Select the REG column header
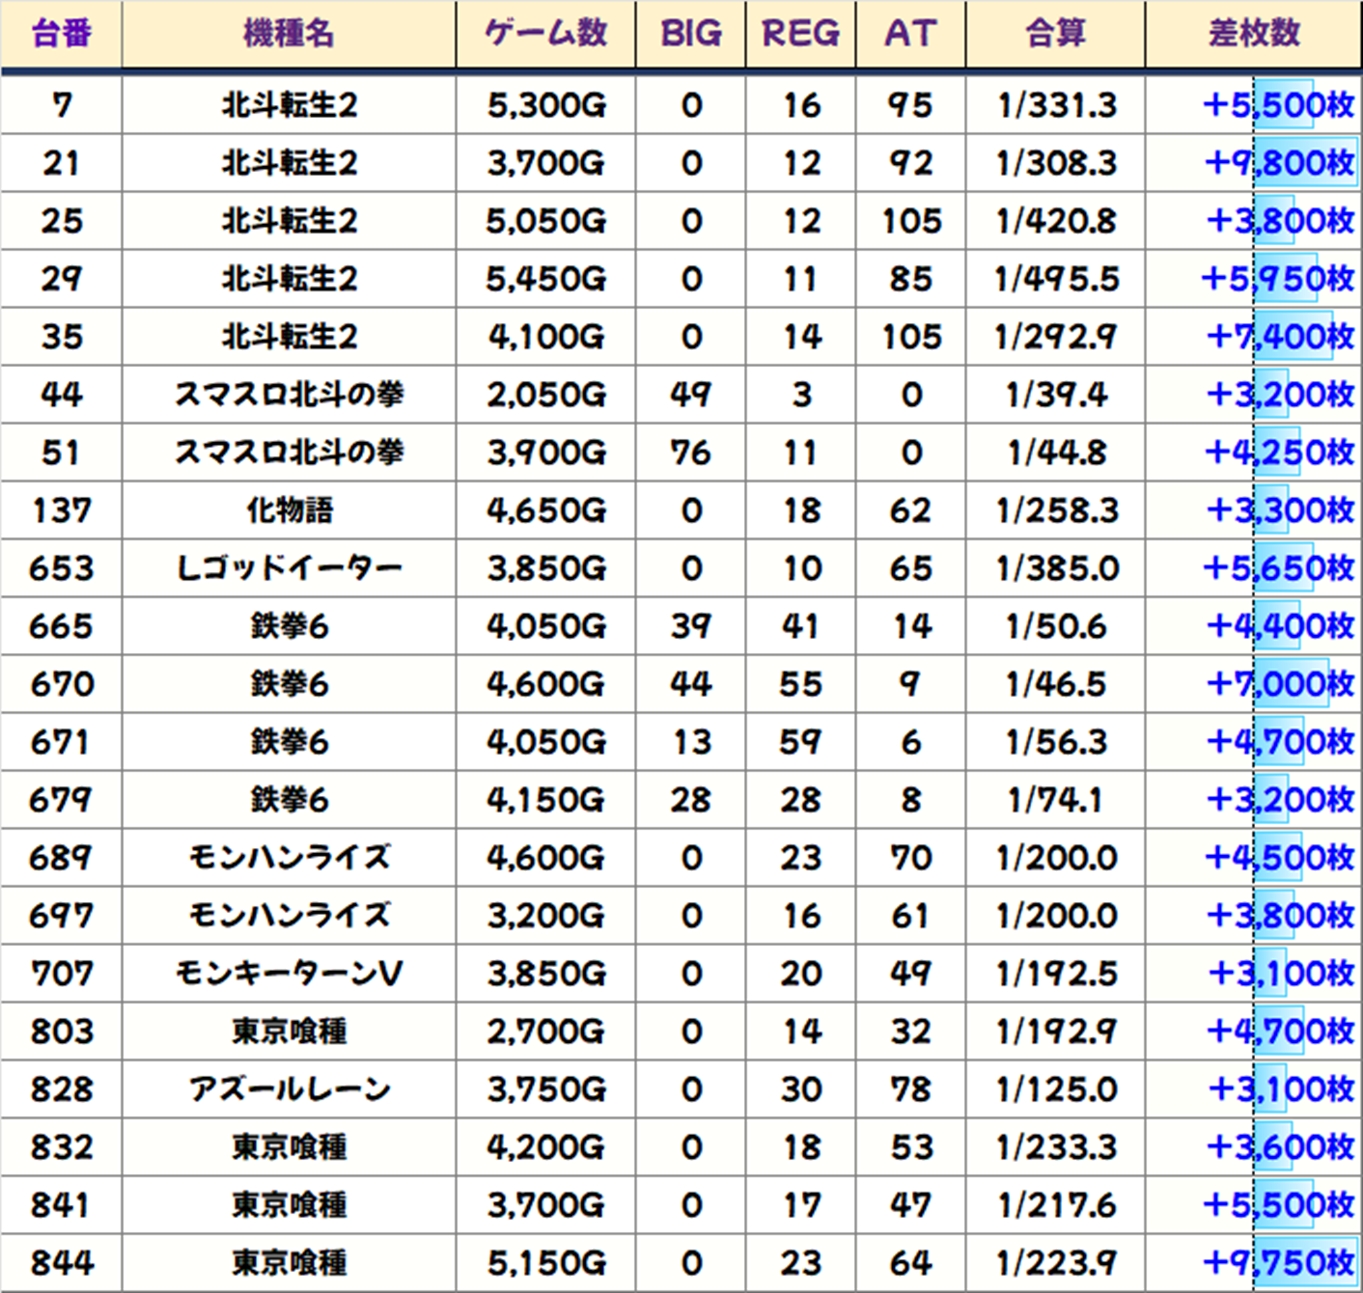The height and width of the screenshot is (1293, 1363). pyautogui.click(x=801, y=34)
